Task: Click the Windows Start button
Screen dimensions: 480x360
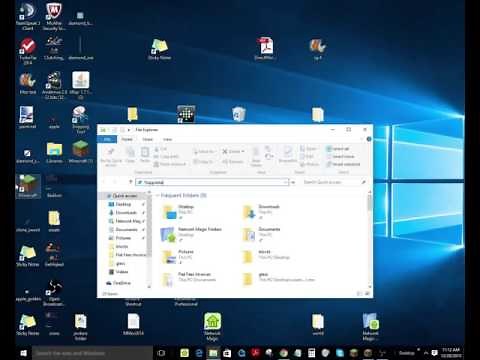Action: tap(23, 353)
